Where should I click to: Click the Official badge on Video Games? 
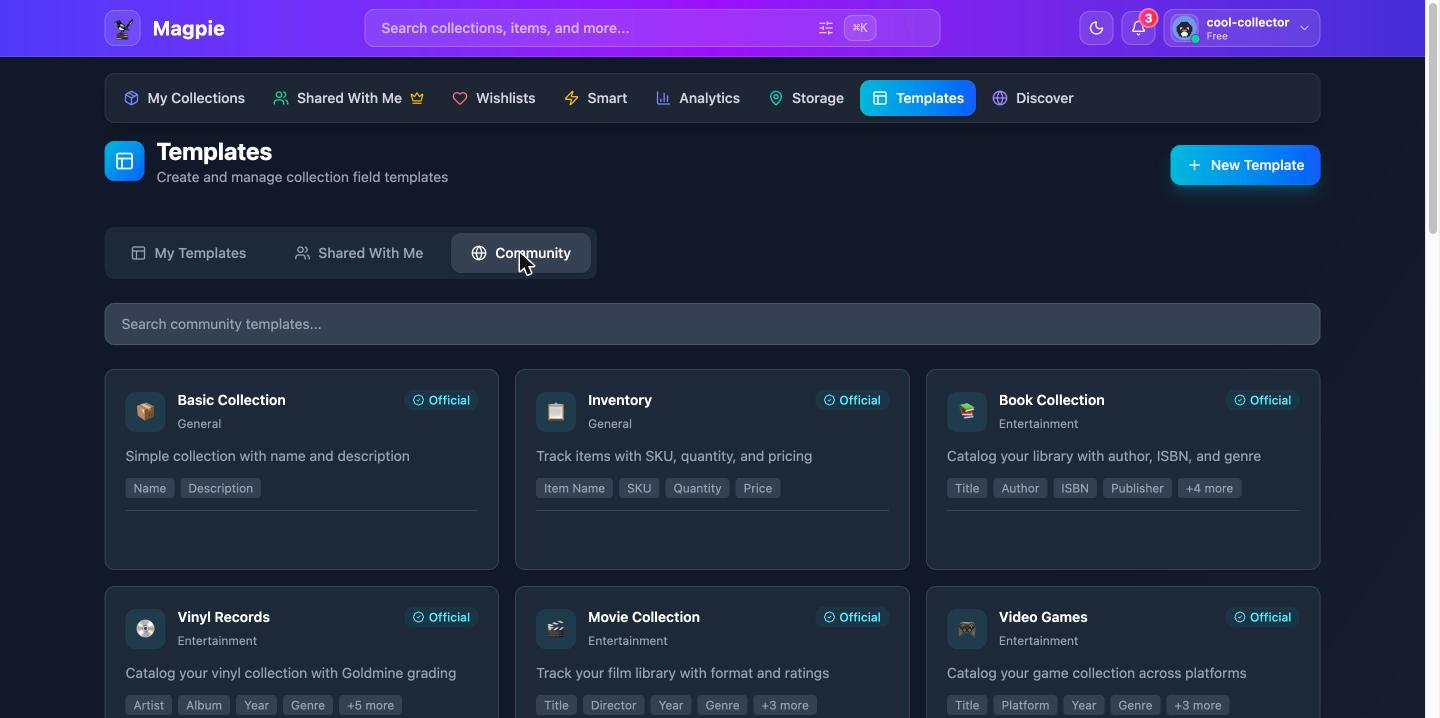pos(1263,617)
